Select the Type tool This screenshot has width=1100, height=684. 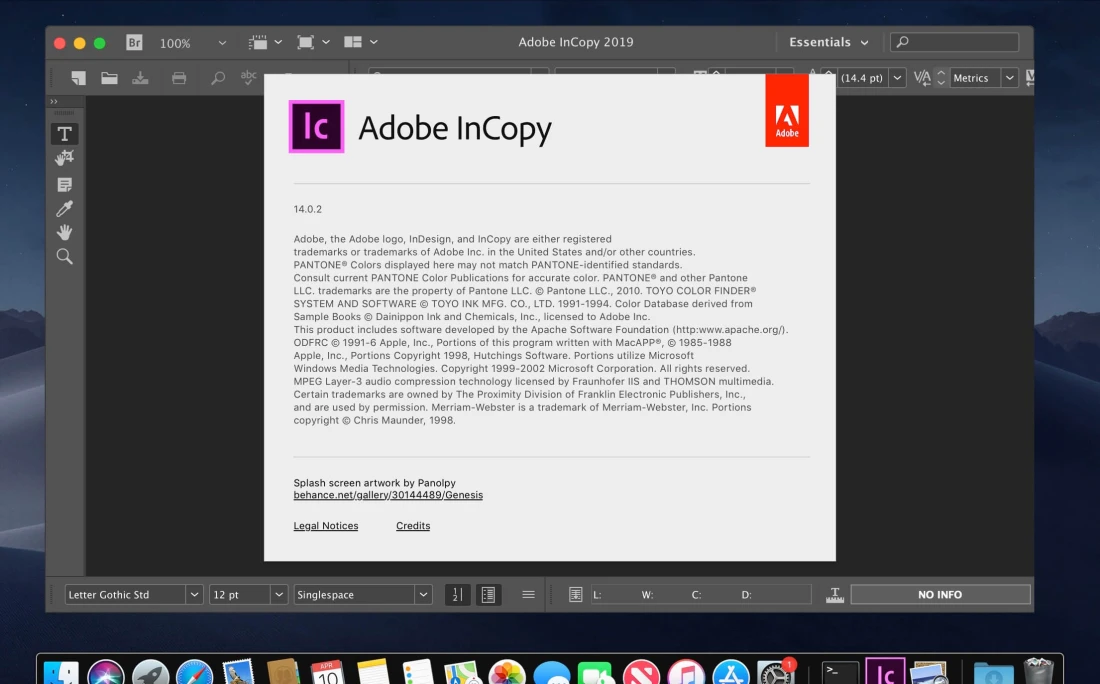point(64,134)
